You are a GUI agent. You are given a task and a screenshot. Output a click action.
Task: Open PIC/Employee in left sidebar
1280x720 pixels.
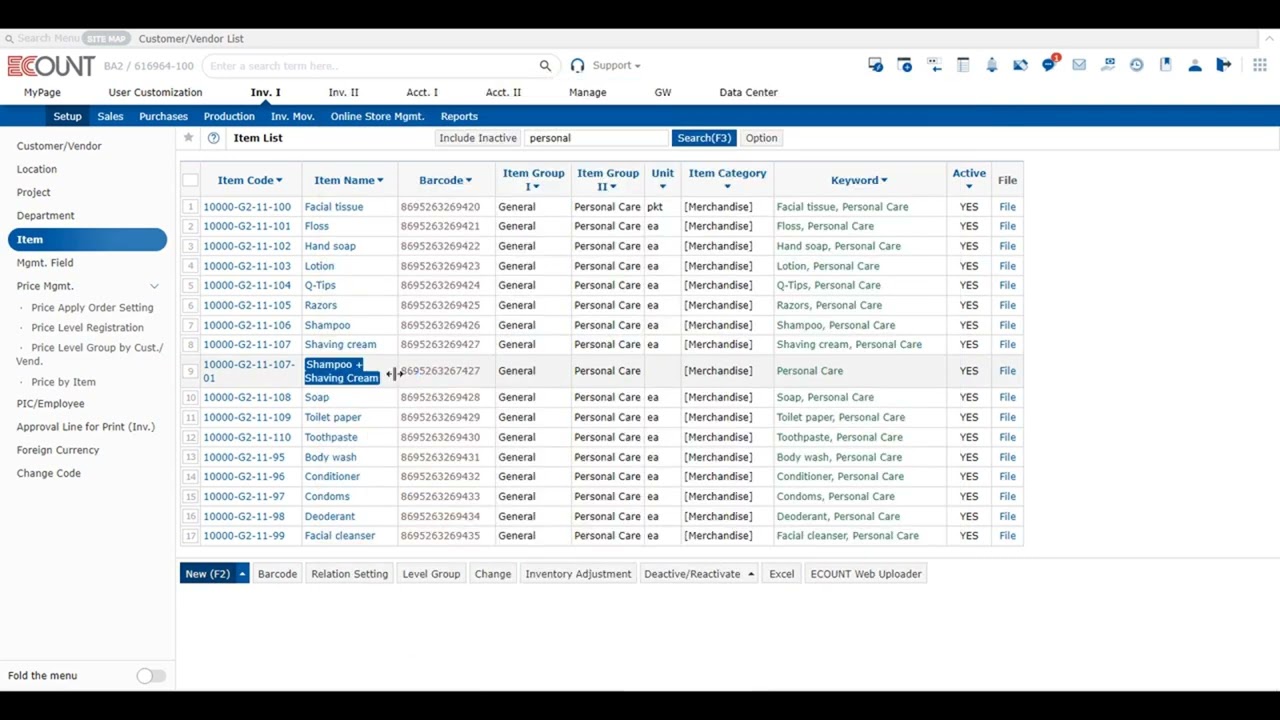pyautogui.click(x=50, y=404)
